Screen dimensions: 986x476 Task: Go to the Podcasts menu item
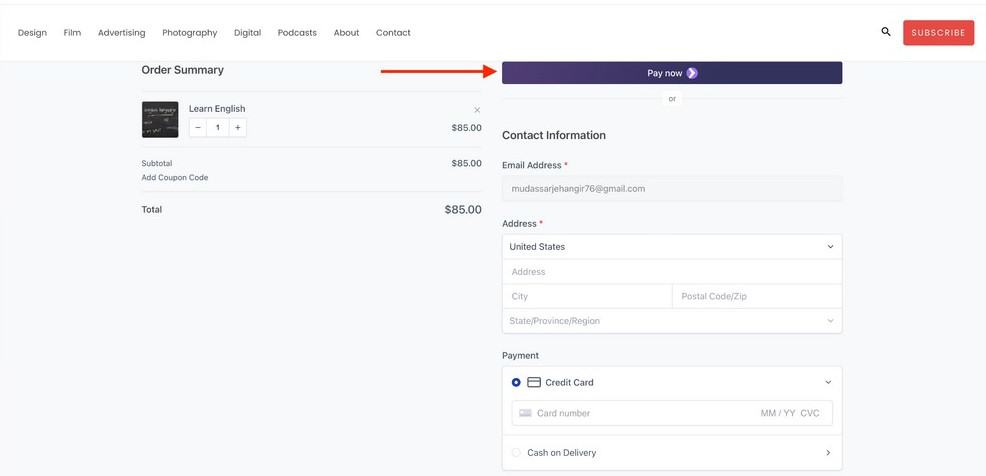click(297, 33)
